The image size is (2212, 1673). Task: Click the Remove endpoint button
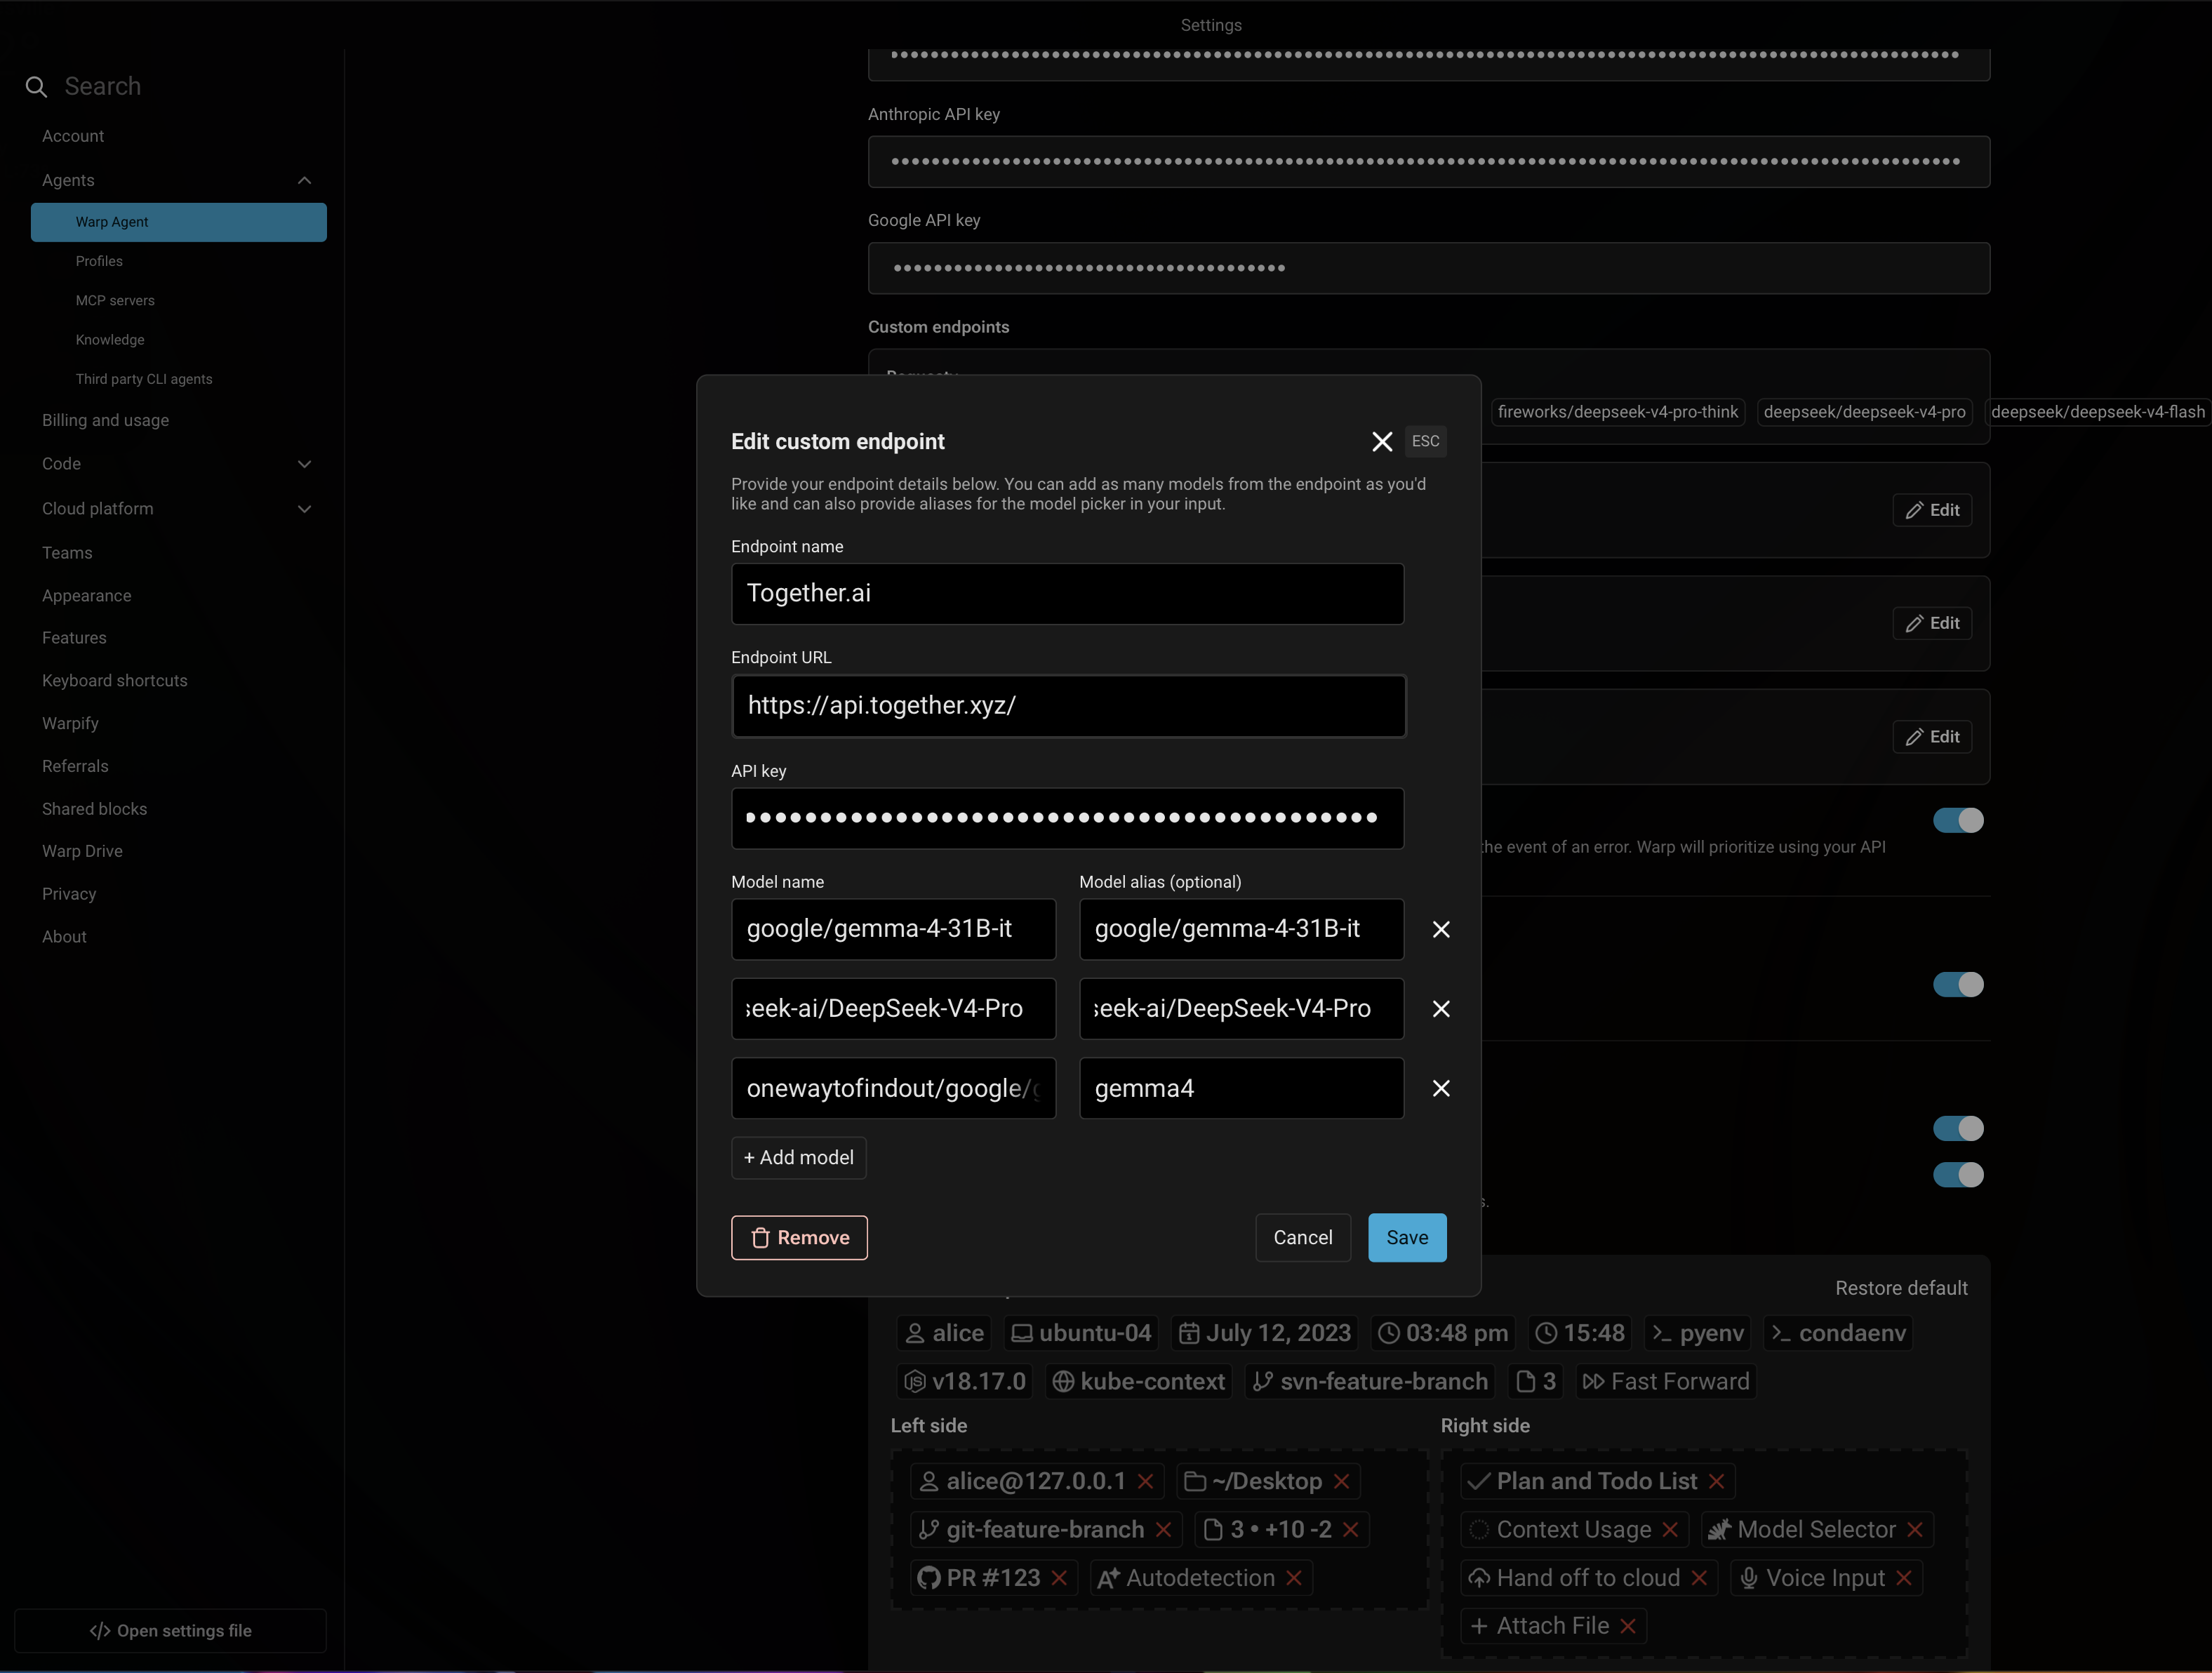[x=799, y=1237]
